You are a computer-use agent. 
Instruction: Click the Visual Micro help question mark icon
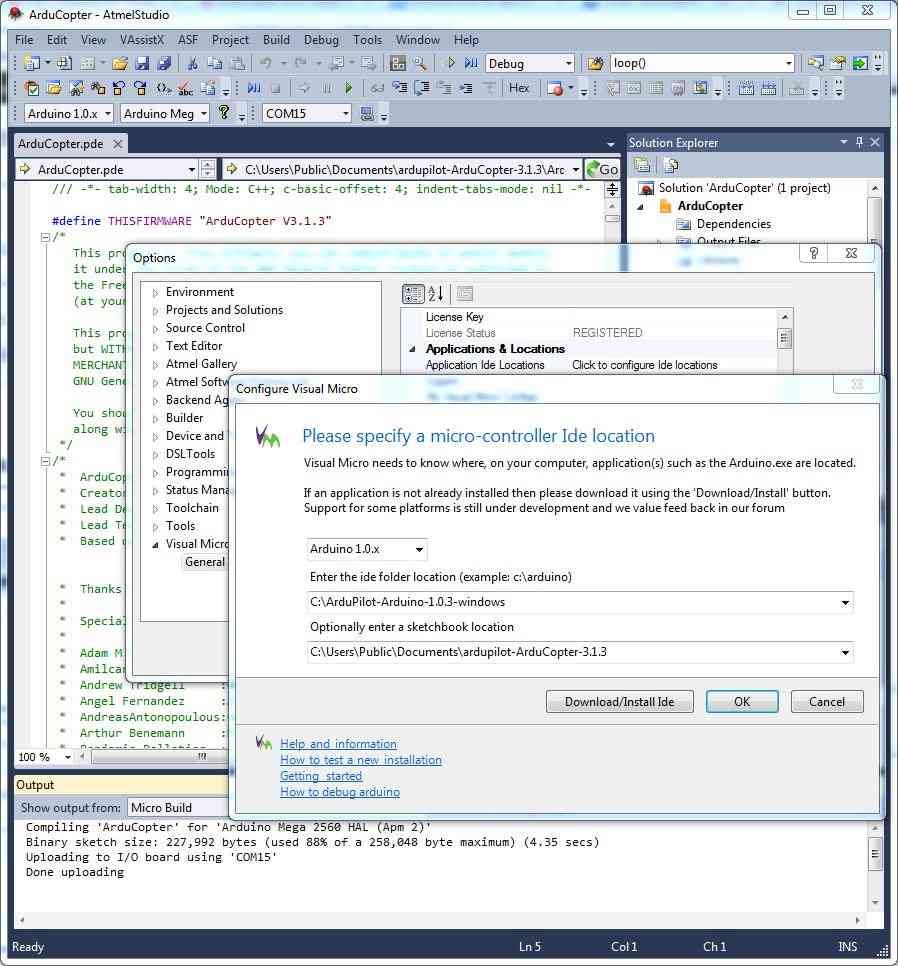coord(224,113)
